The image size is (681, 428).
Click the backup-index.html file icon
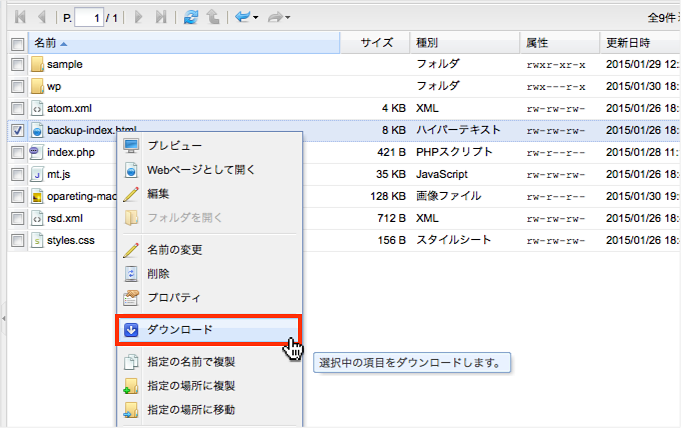37,130
